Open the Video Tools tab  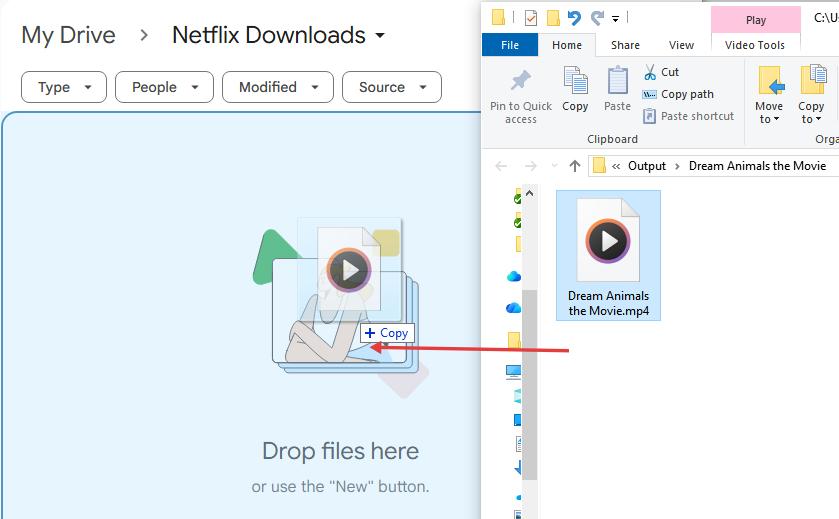coord(754,45)
